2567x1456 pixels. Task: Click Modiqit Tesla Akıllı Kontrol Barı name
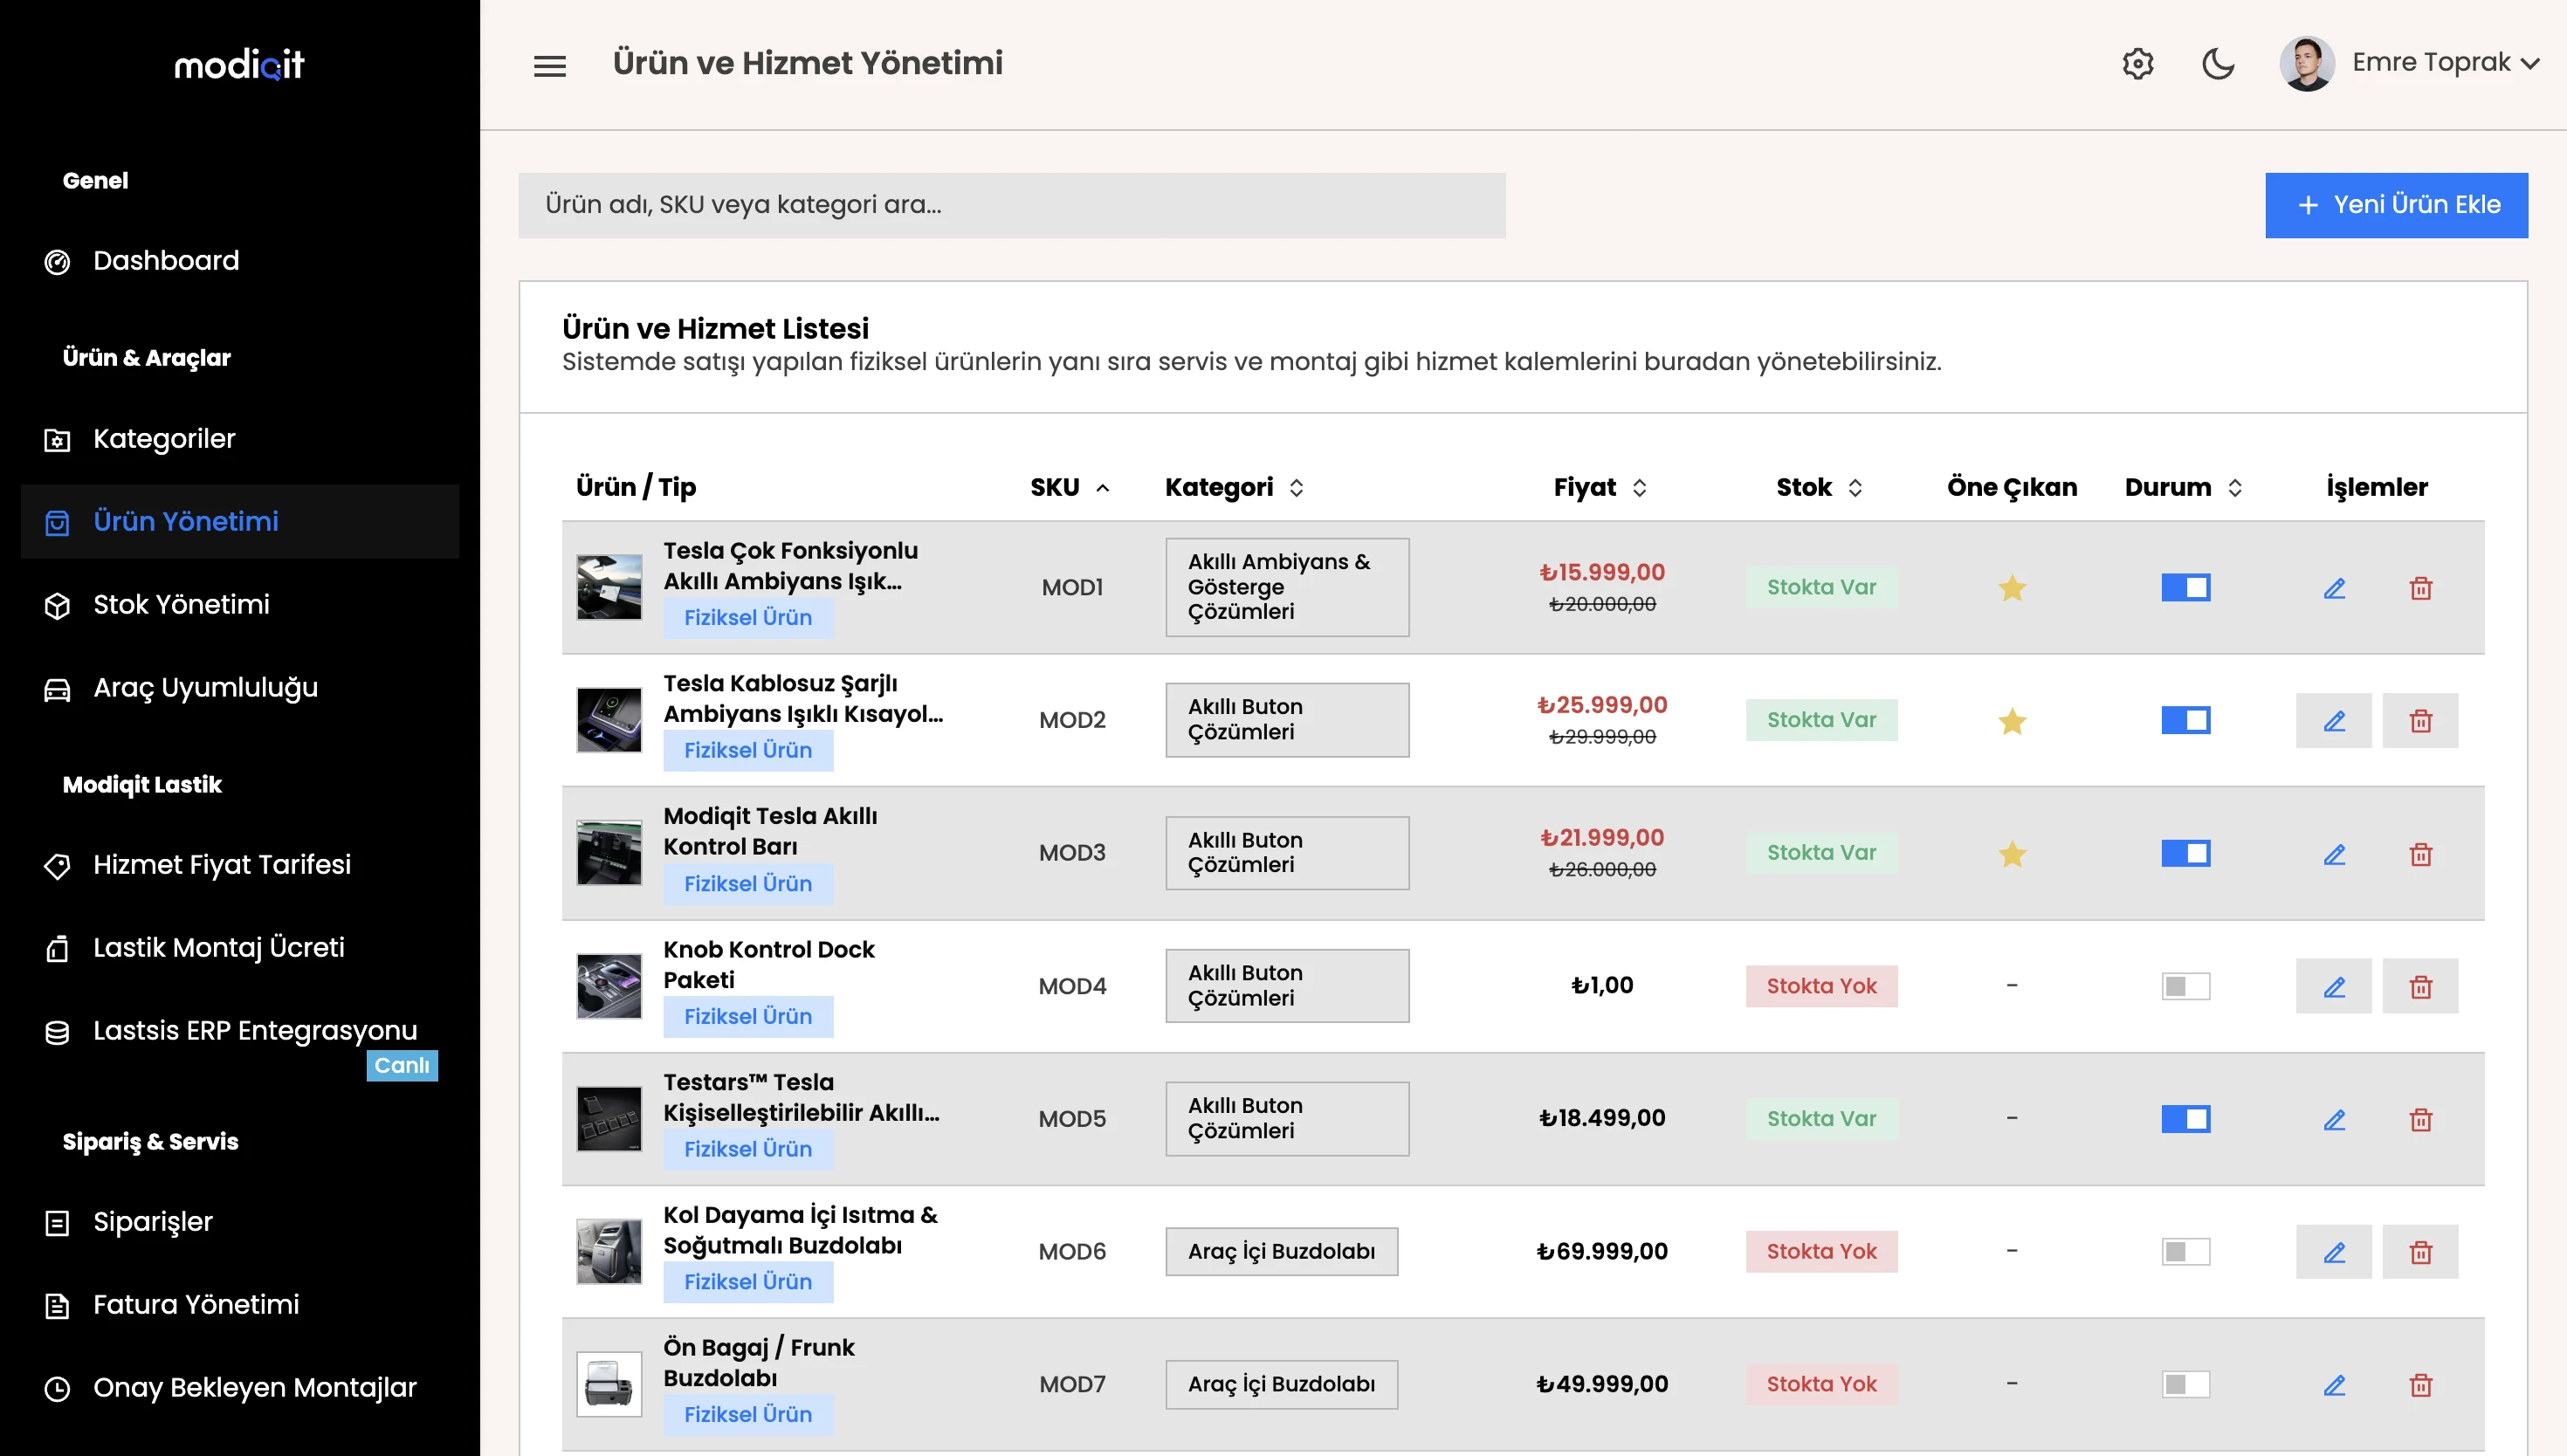(770, 831)
